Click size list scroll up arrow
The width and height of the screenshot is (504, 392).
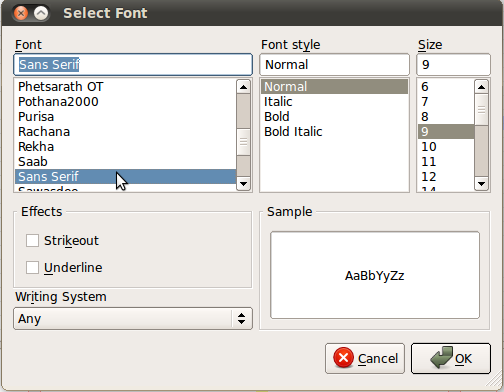click(x=481, y=87)
